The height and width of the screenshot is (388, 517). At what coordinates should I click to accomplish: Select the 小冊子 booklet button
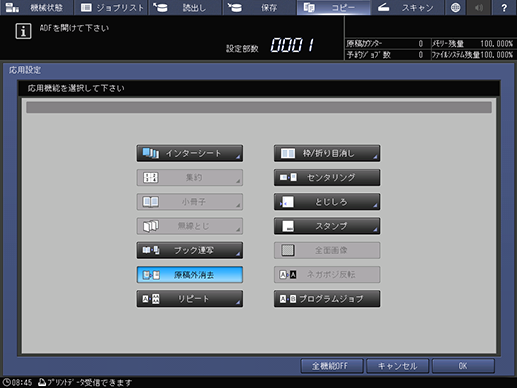[190, 202]
